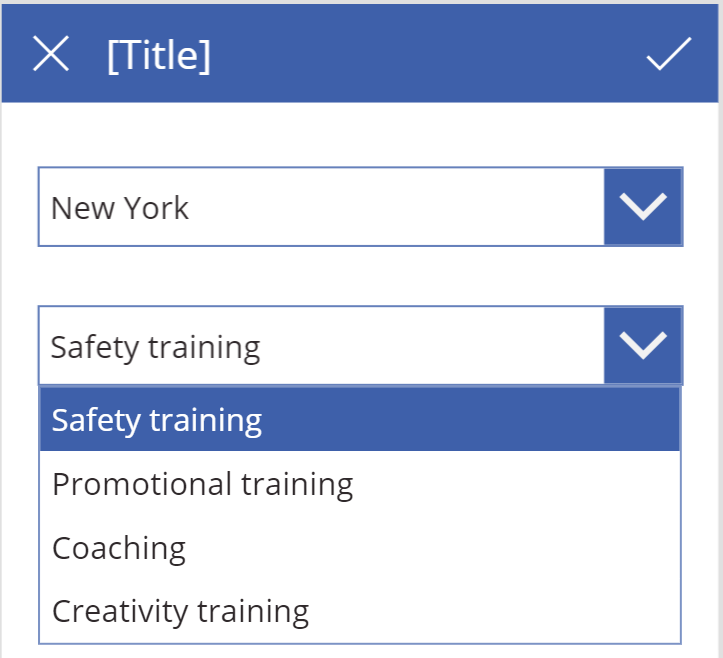Click the [Title] header label
The height and width of the screenshot is (658, 723).
coord(159,55)
